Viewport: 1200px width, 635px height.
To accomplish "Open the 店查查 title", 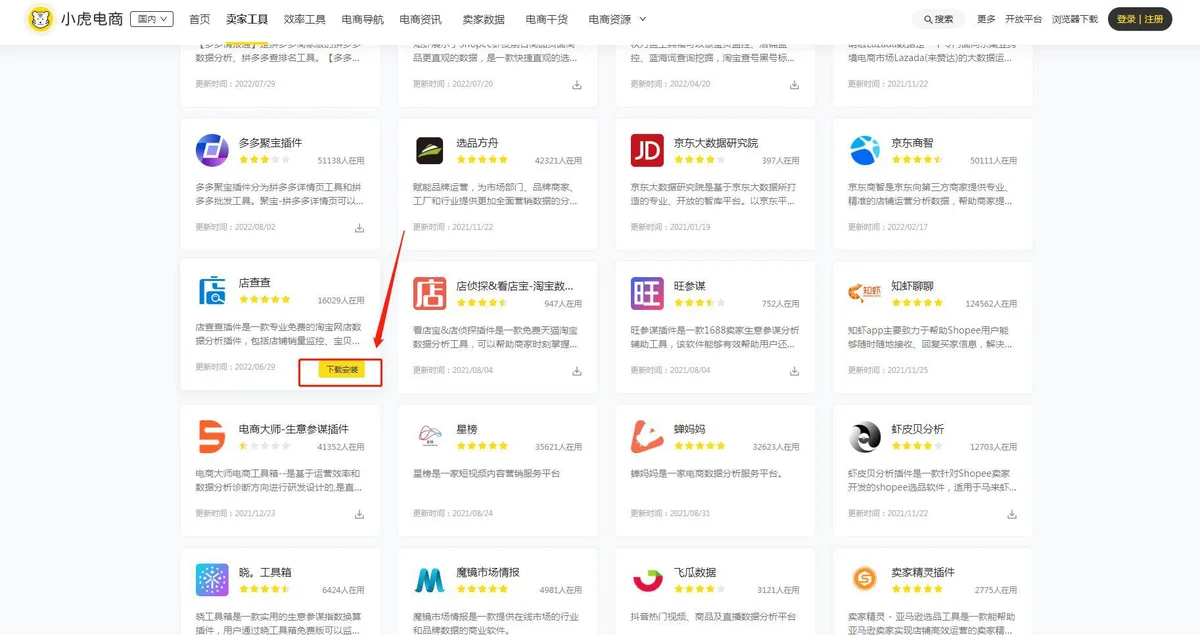I will 254,283.
